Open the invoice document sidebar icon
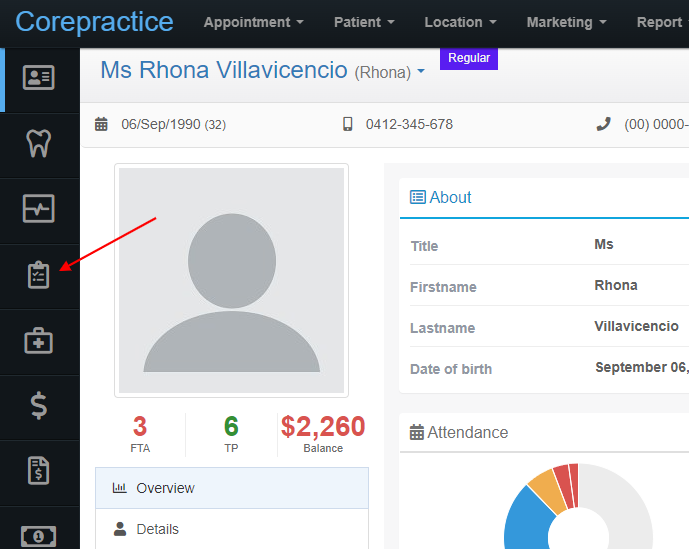The height and width of the screenshot is (549, 689). pyautogui.click(x=39, y=470)
